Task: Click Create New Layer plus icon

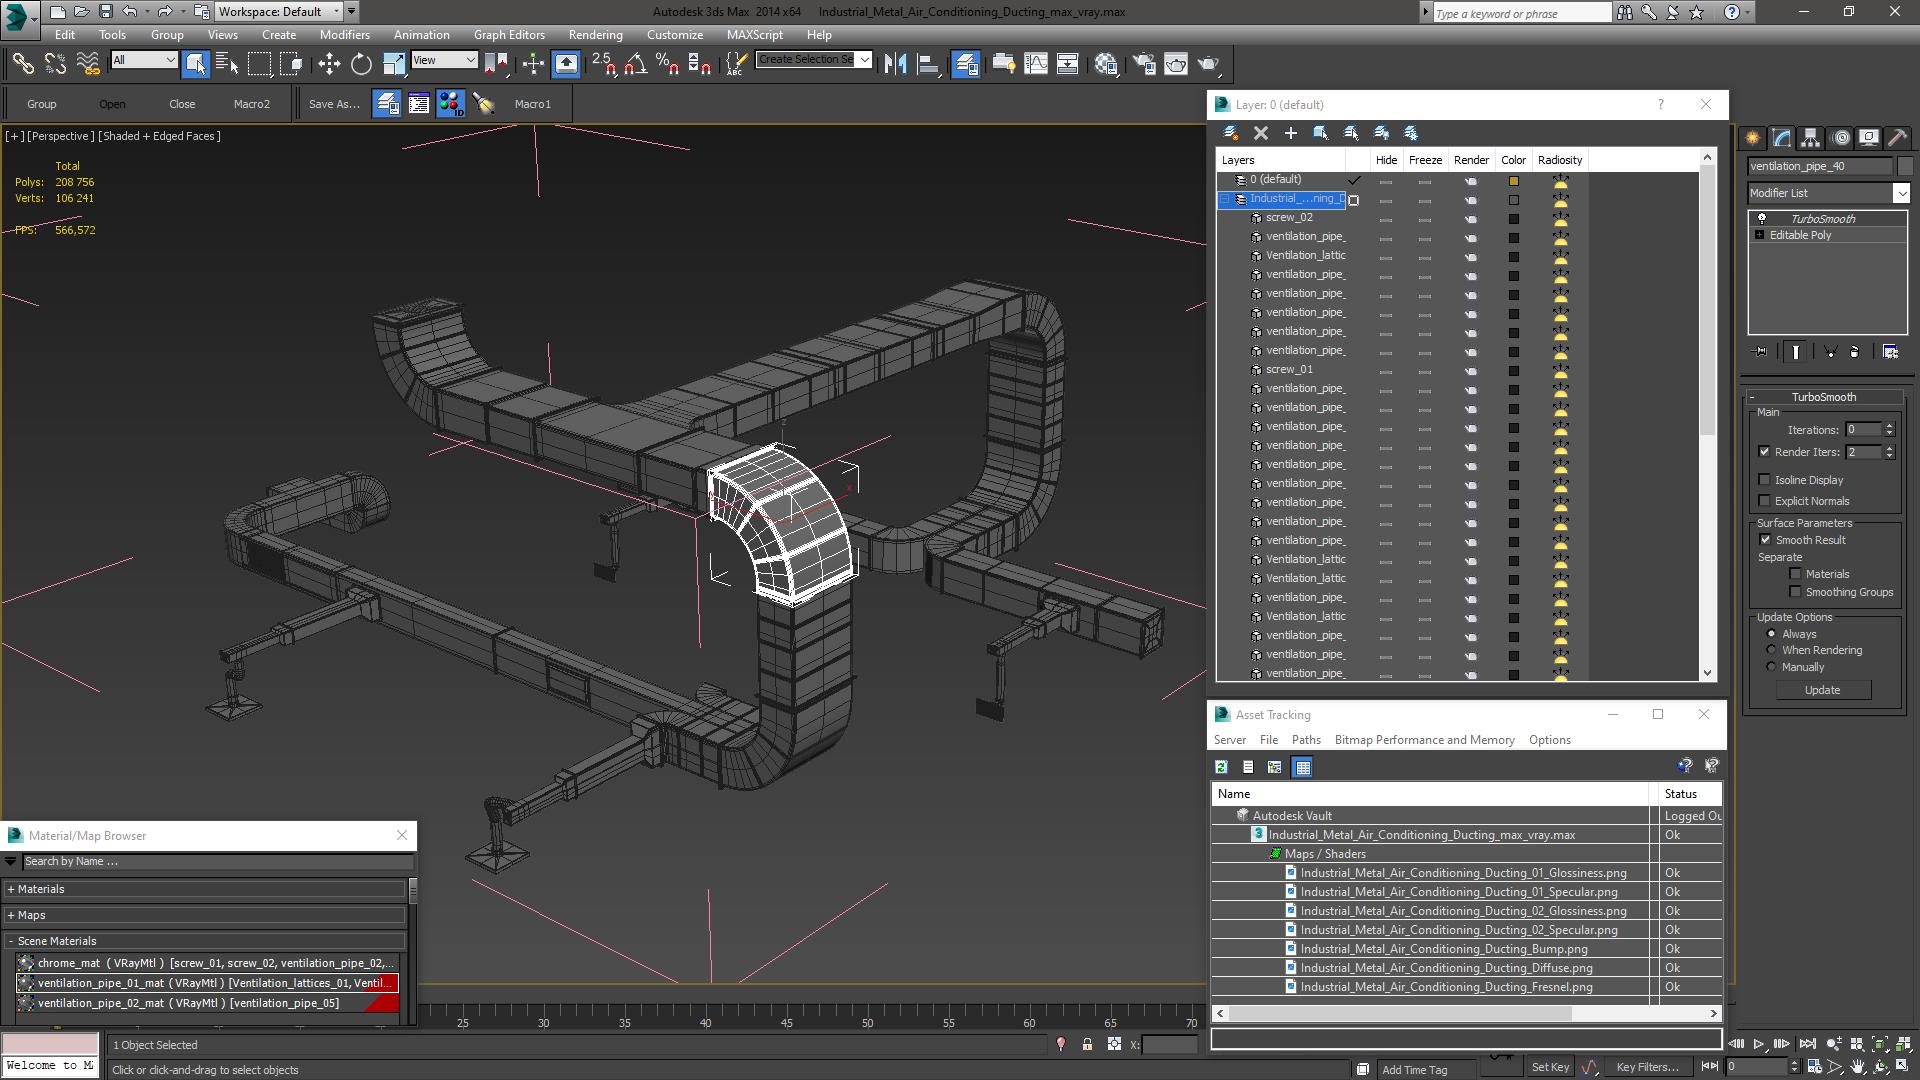Action: click(x=1290, y=133)
